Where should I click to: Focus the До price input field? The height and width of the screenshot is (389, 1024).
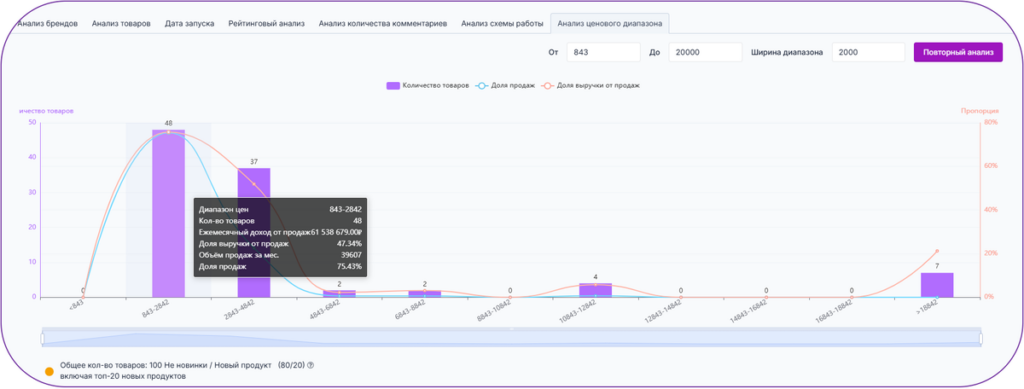pos(705,52)
